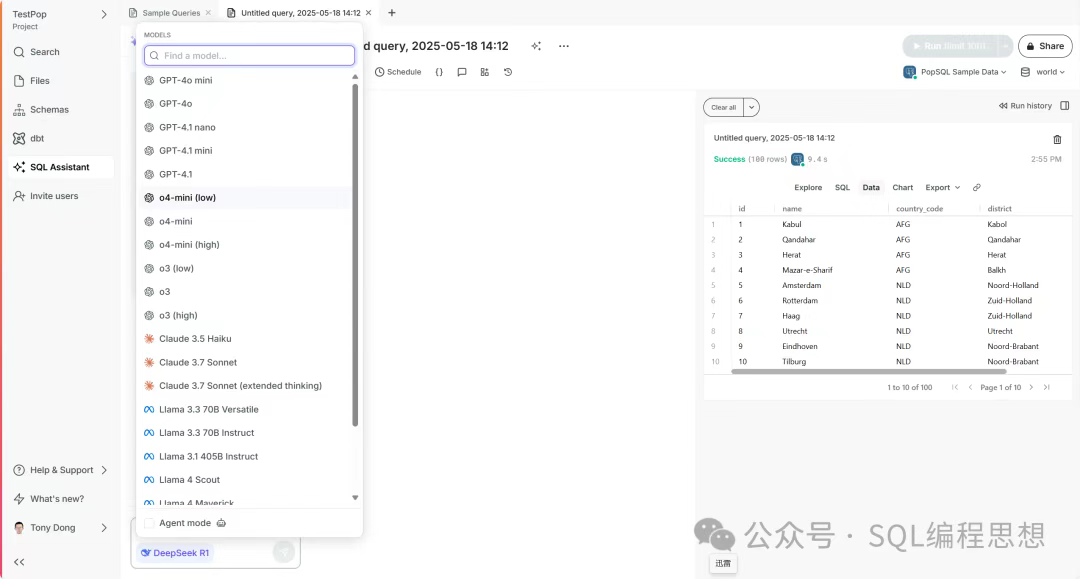Focus the Find a model search field
Screen dimensions: 1080x579
[249, 56]
